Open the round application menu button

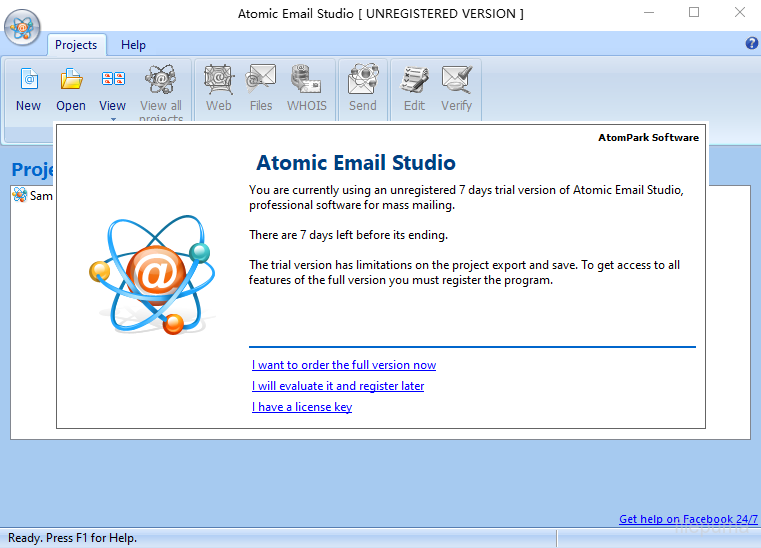(22, 26)
